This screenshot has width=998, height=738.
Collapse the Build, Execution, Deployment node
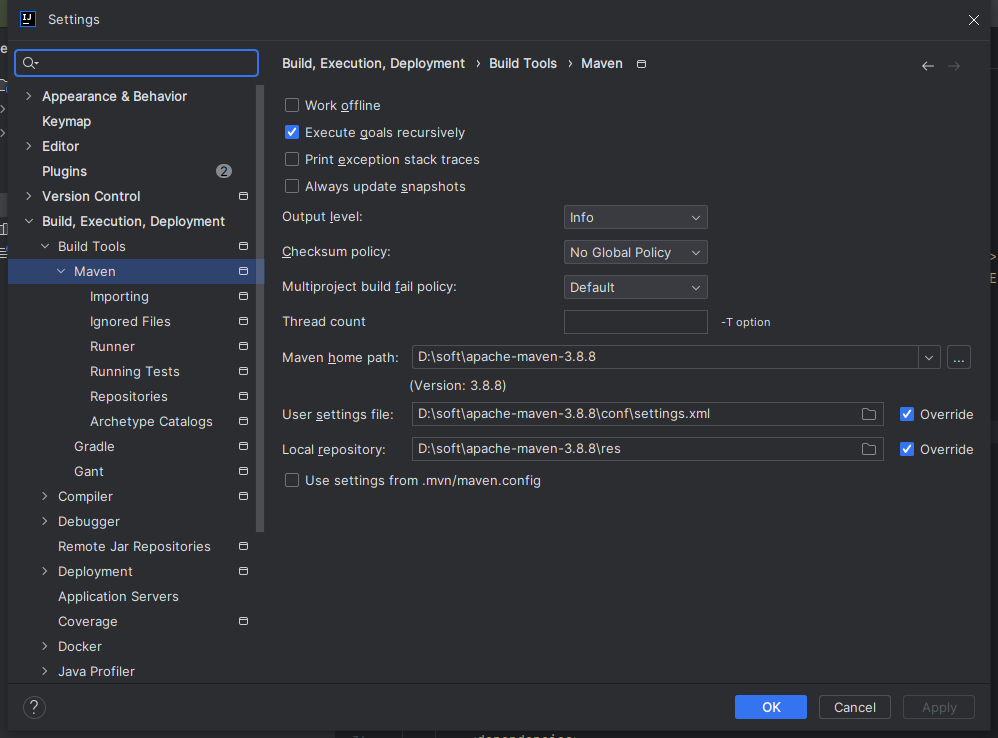pos(29,221)
